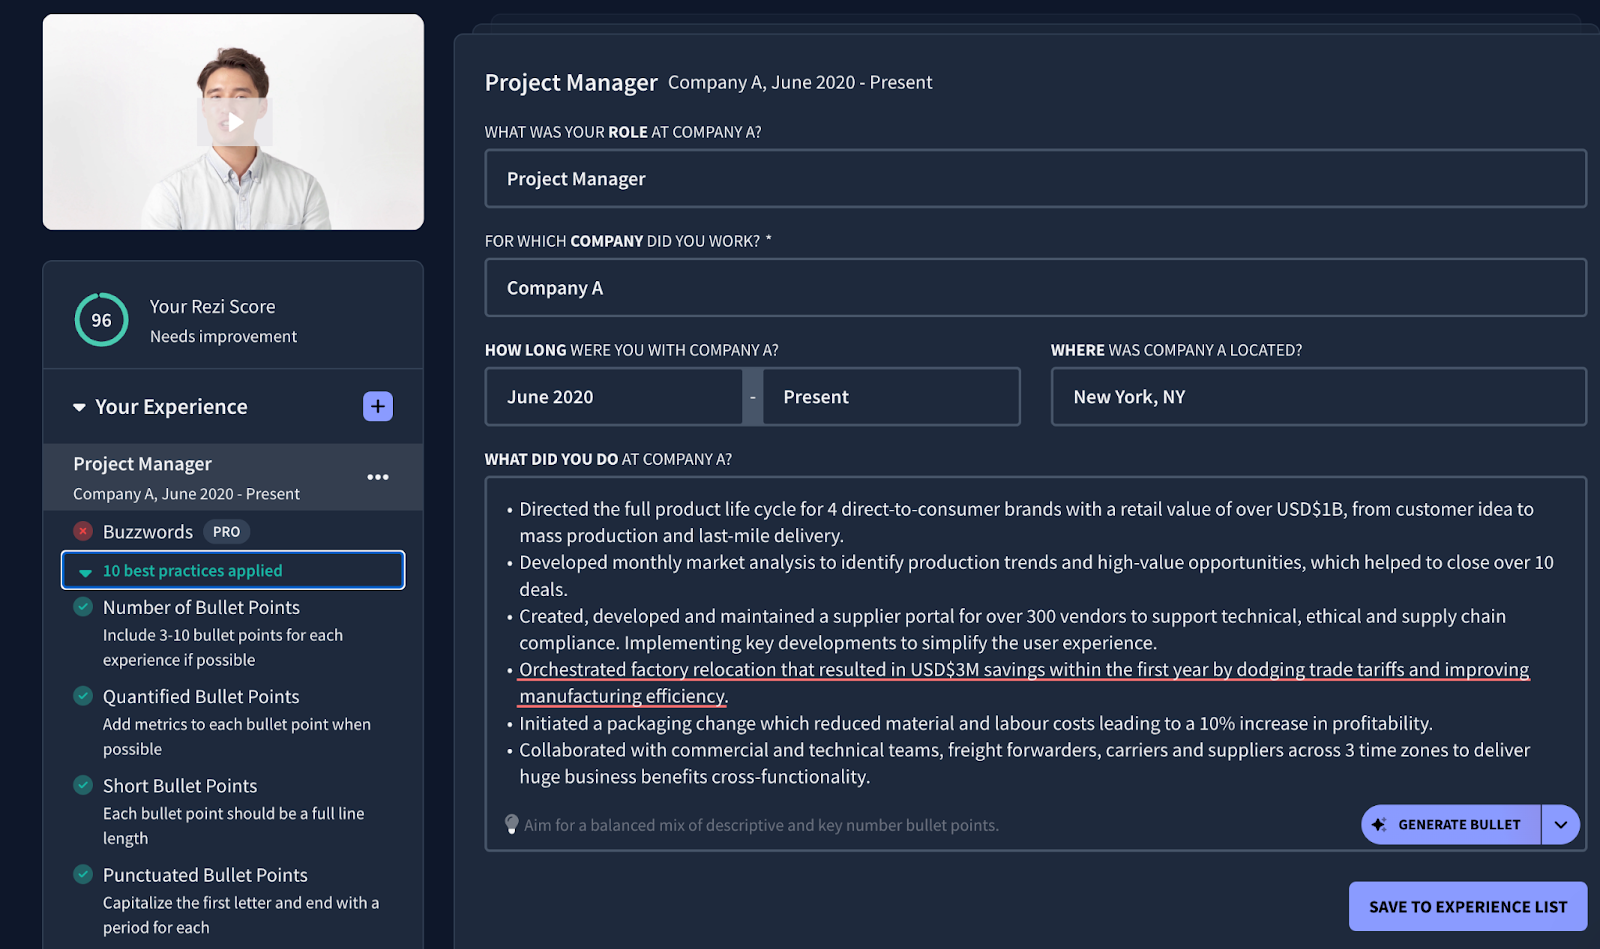
Task: Click the sparkle icon on Generate Bullet
Action: click(1381, 824)
